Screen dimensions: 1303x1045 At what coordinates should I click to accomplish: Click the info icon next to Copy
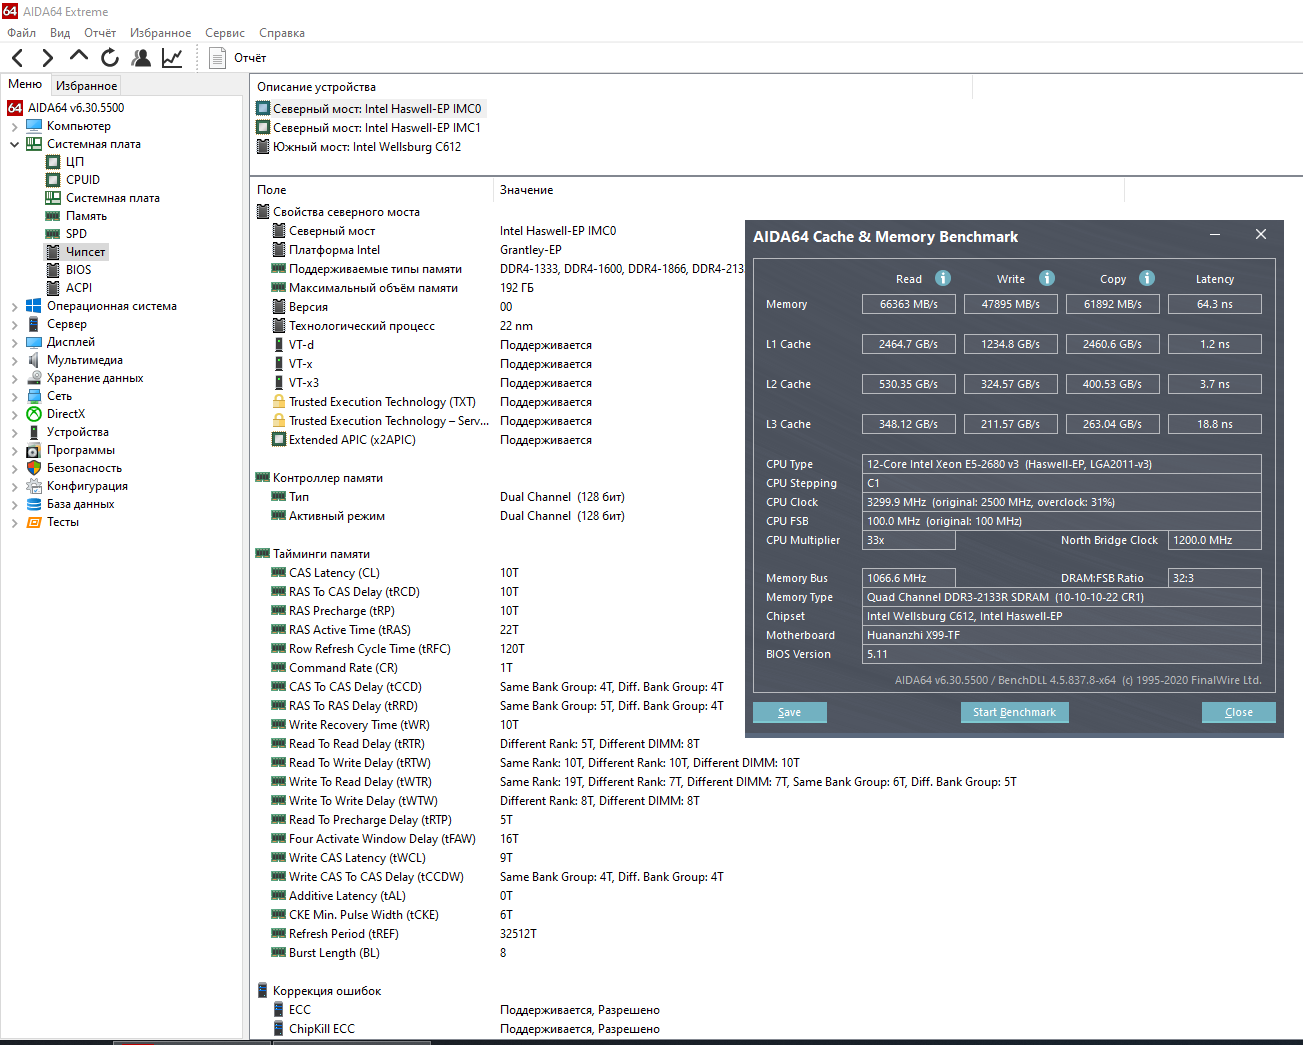1147,278
